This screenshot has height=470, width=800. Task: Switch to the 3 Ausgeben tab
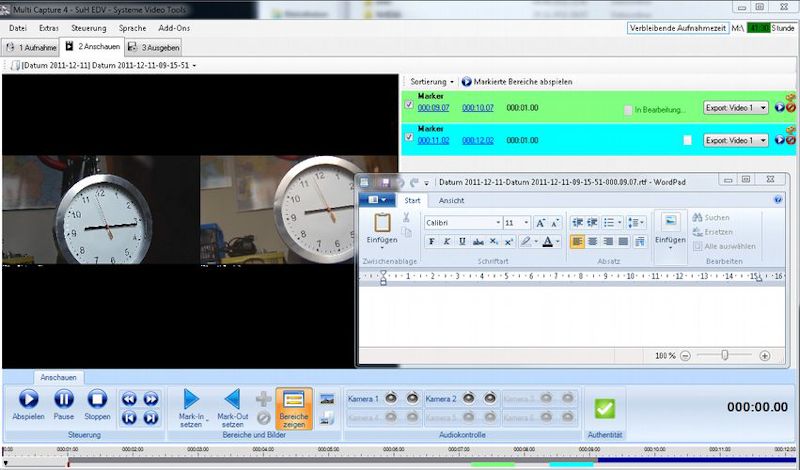click(158, 47)
